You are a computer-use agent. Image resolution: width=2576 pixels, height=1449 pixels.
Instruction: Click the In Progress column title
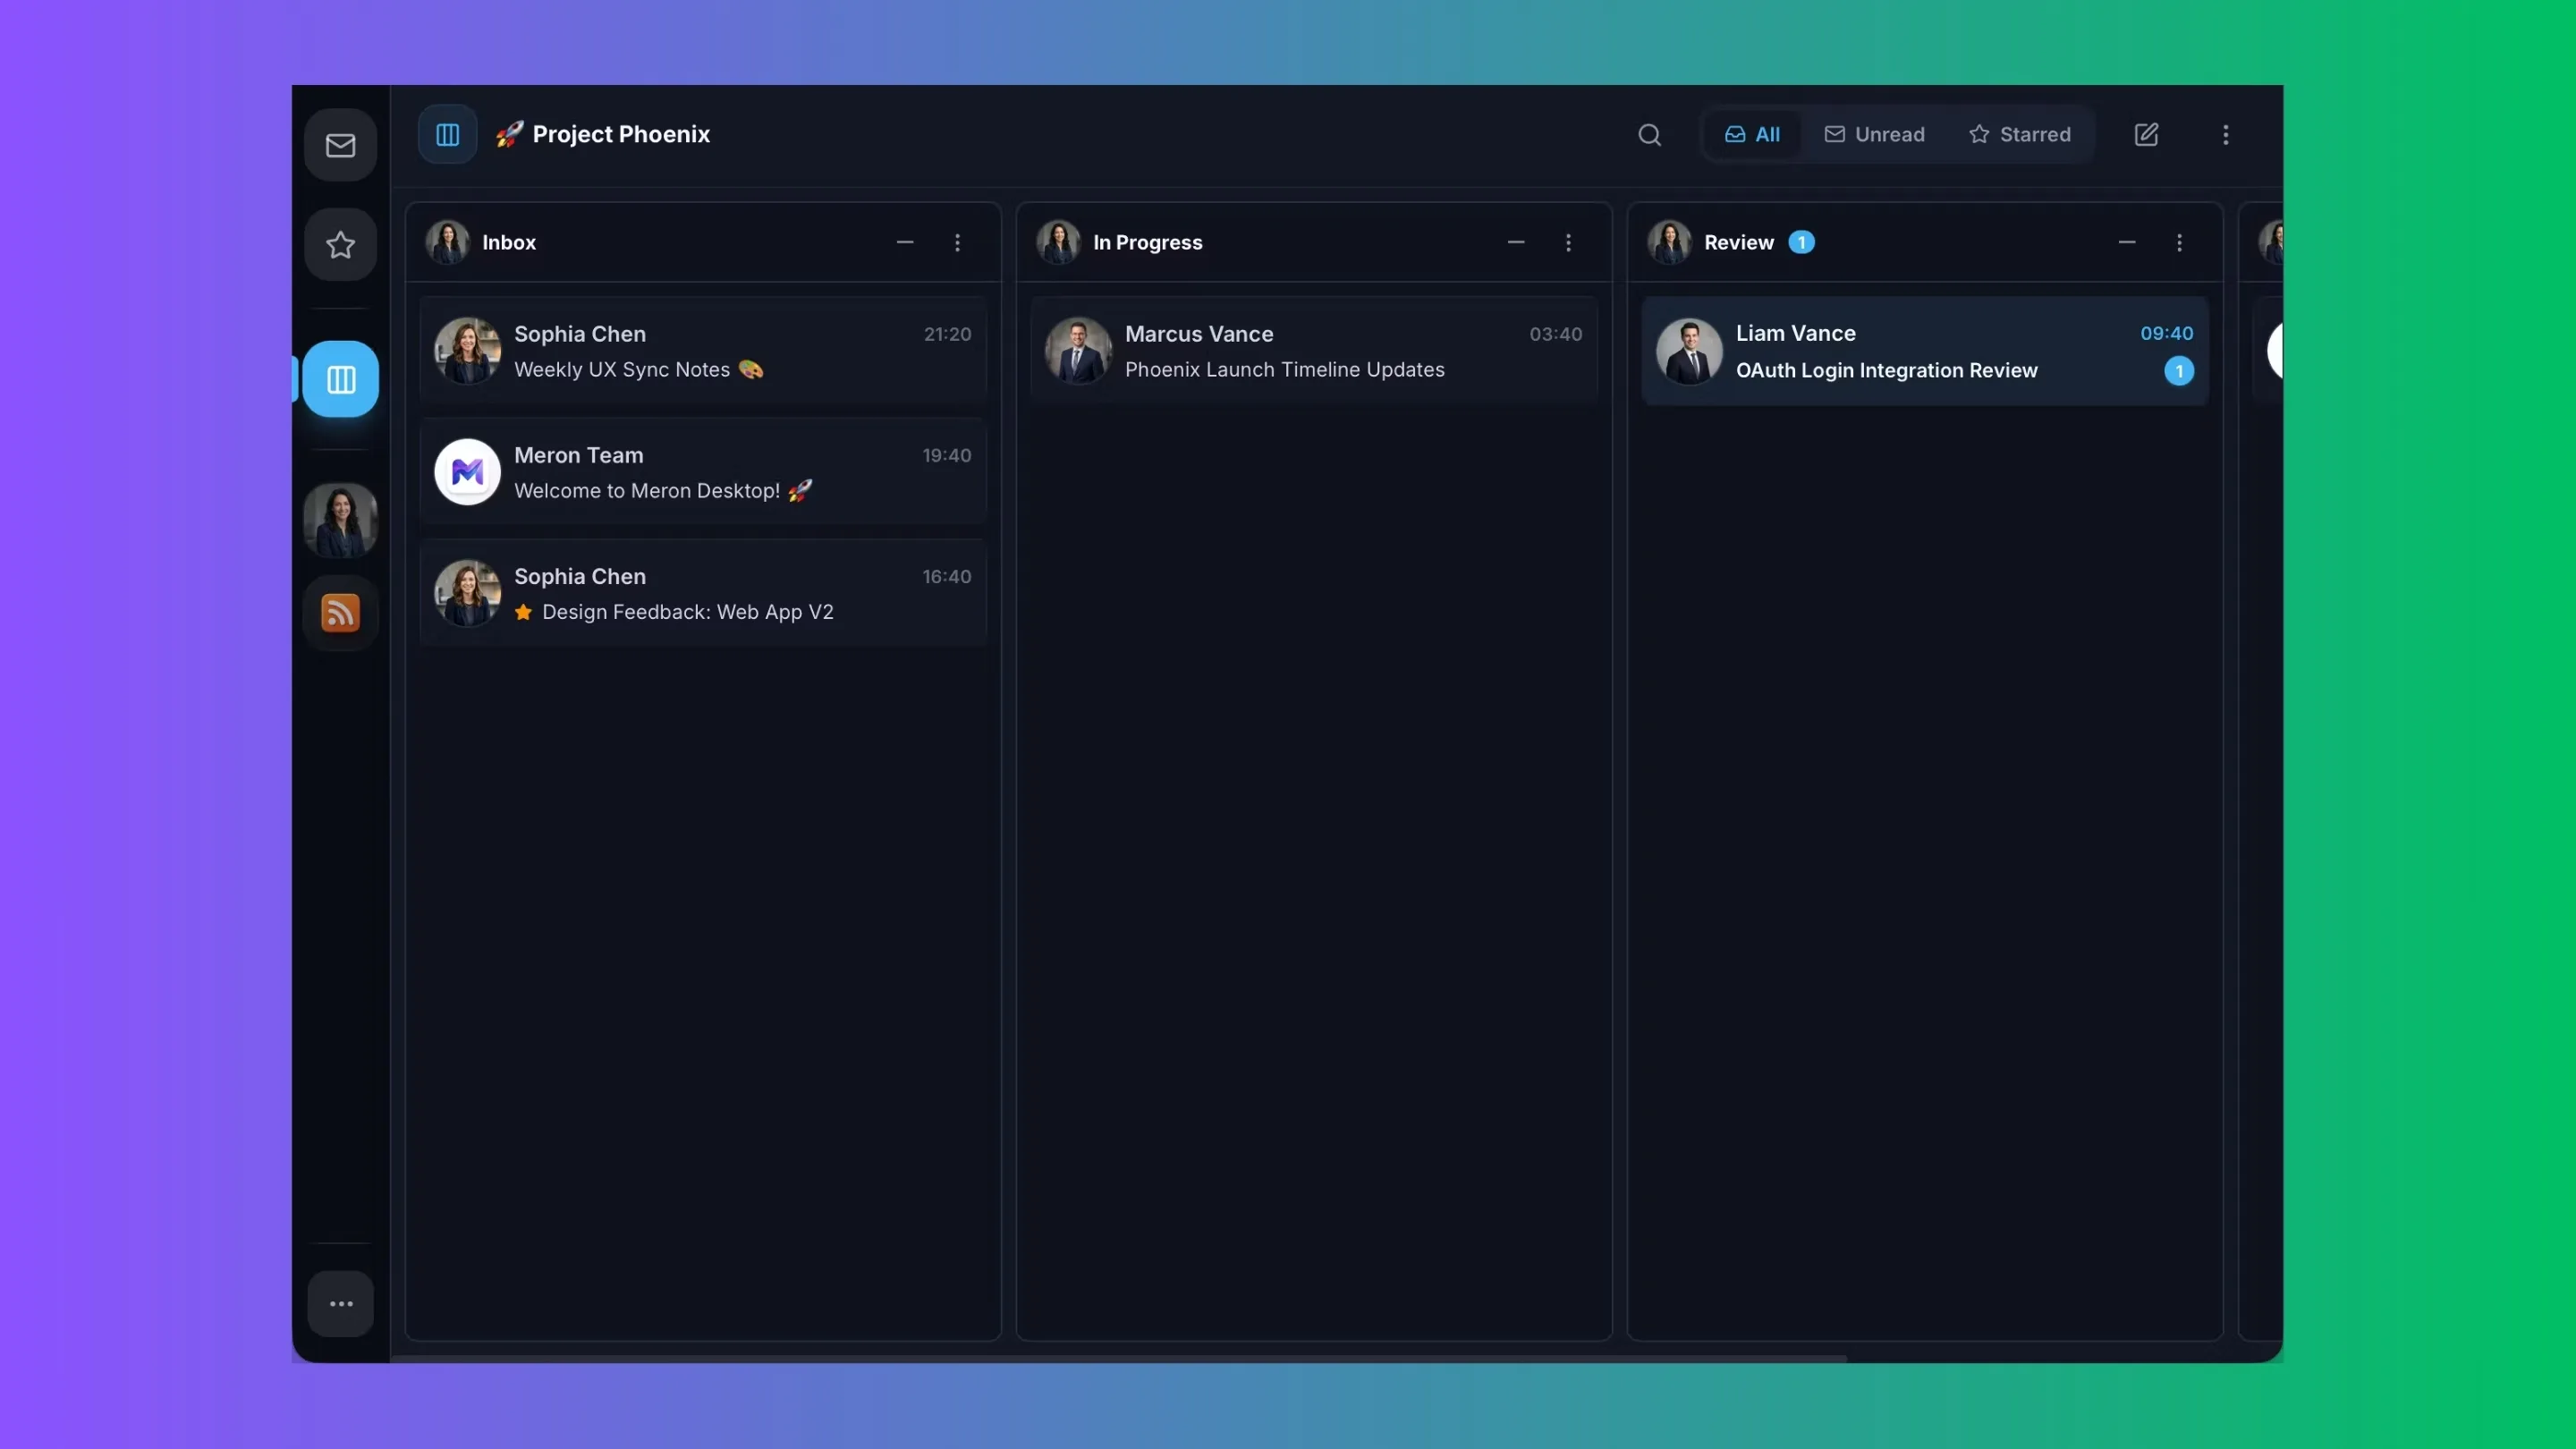tap(1147, 242)
